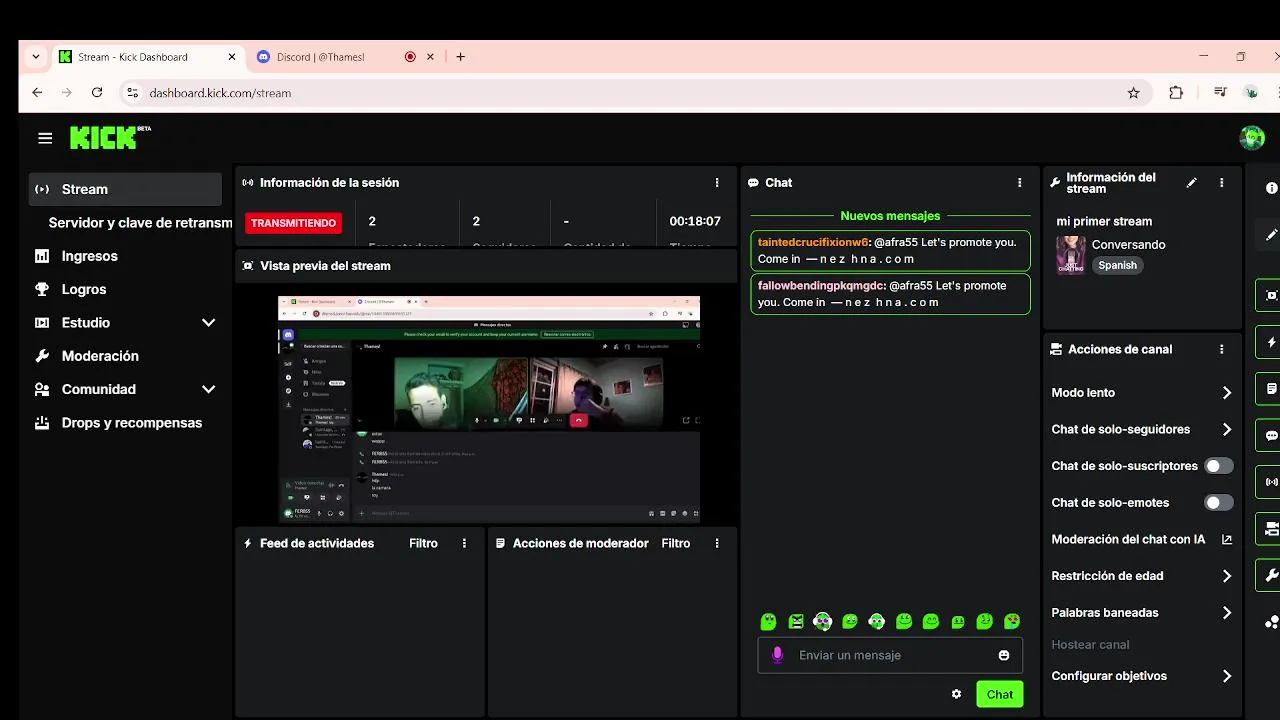Image resolution: width=1280 pixels, height=720 pixels.
Task: Open Información de la sesión options menu
Action: [x=717, y=183]
